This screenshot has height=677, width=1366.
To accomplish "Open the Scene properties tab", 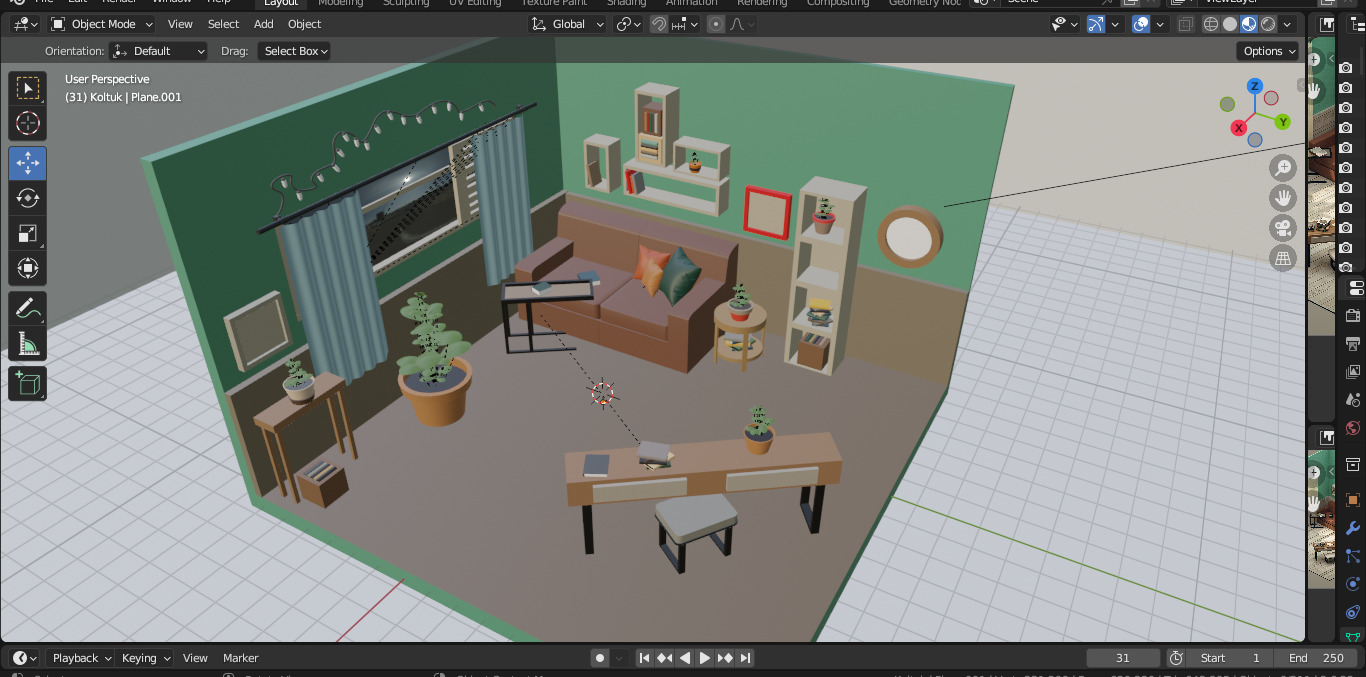I will pos(1354,400).
